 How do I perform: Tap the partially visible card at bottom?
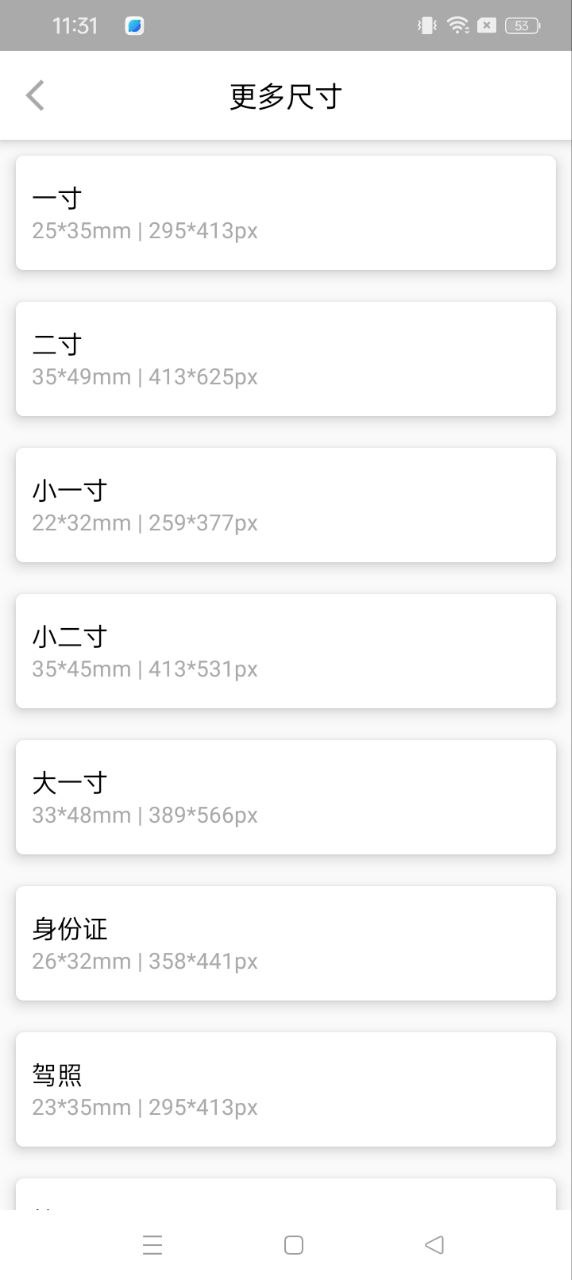(286, 1194)
